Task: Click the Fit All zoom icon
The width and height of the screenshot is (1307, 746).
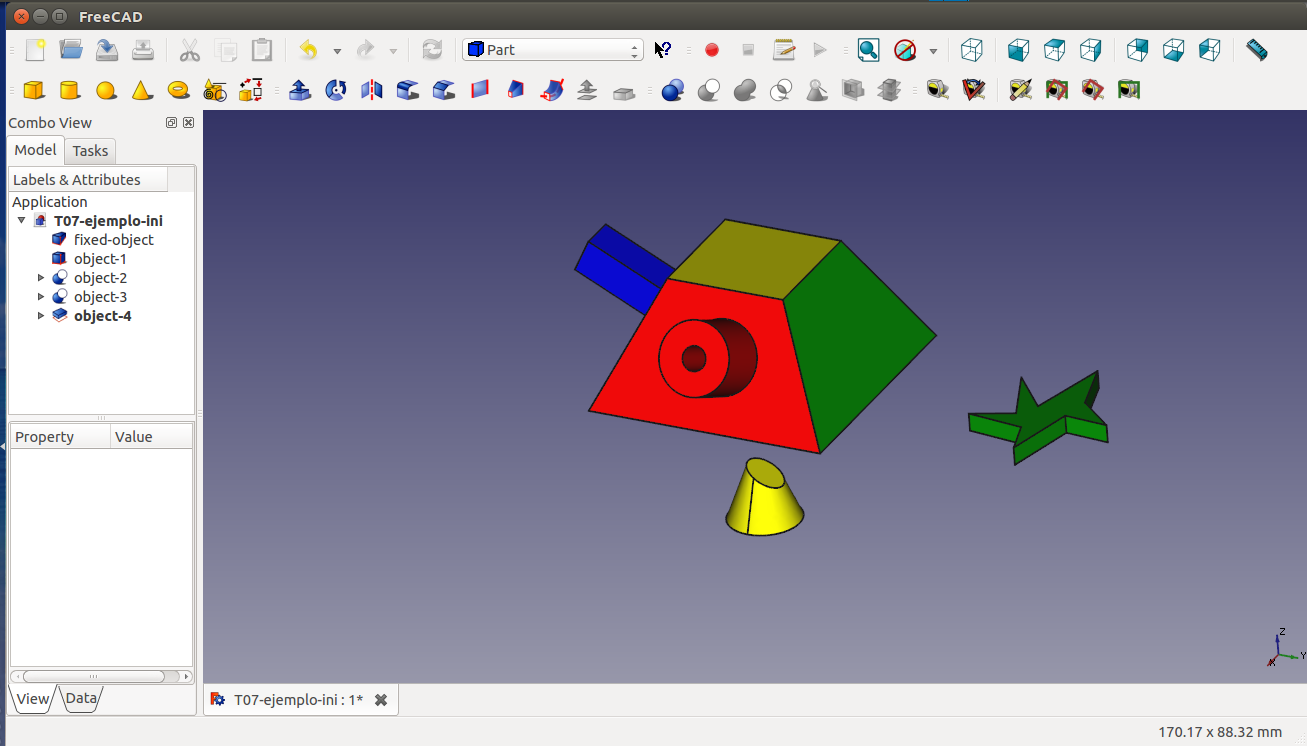Action: click(868, 50)
